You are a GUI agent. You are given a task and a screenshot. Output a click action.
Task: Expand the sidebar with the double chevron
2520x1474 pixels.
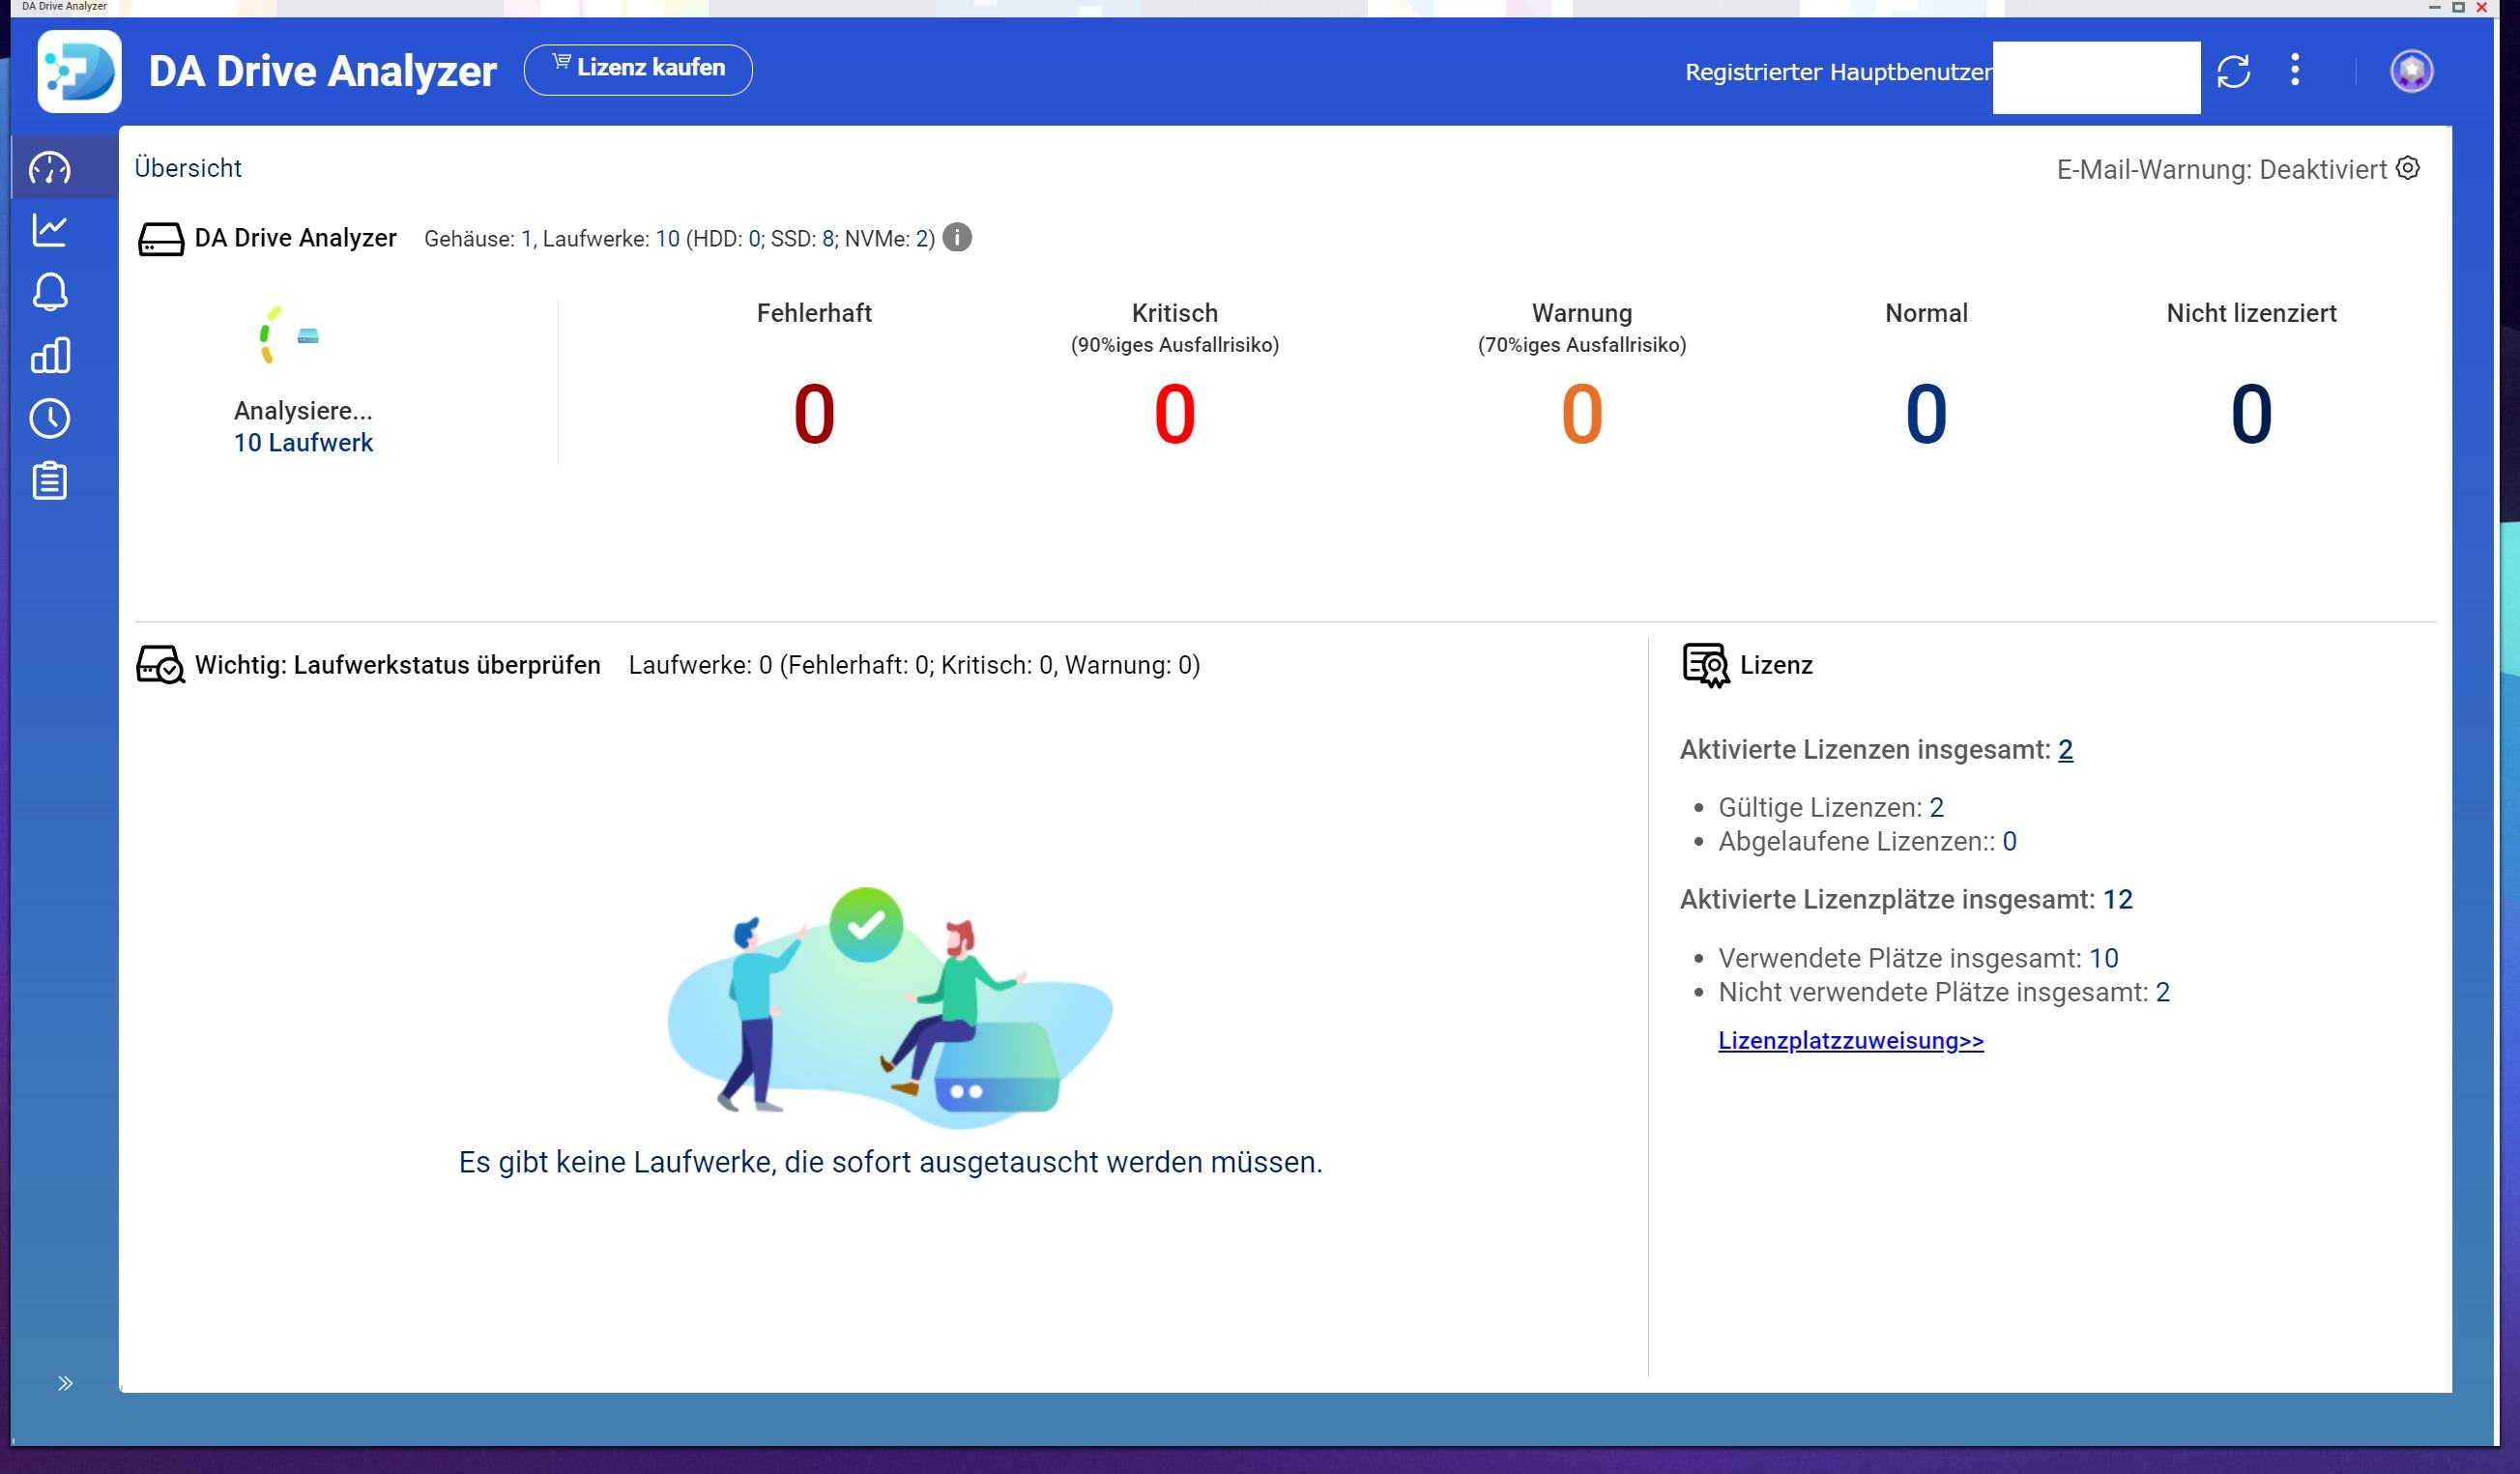[x=65, y=1383]
